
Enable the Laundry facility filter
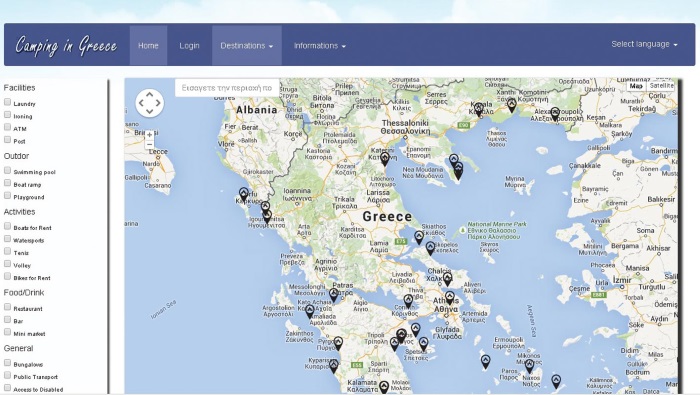click(7, 102)
